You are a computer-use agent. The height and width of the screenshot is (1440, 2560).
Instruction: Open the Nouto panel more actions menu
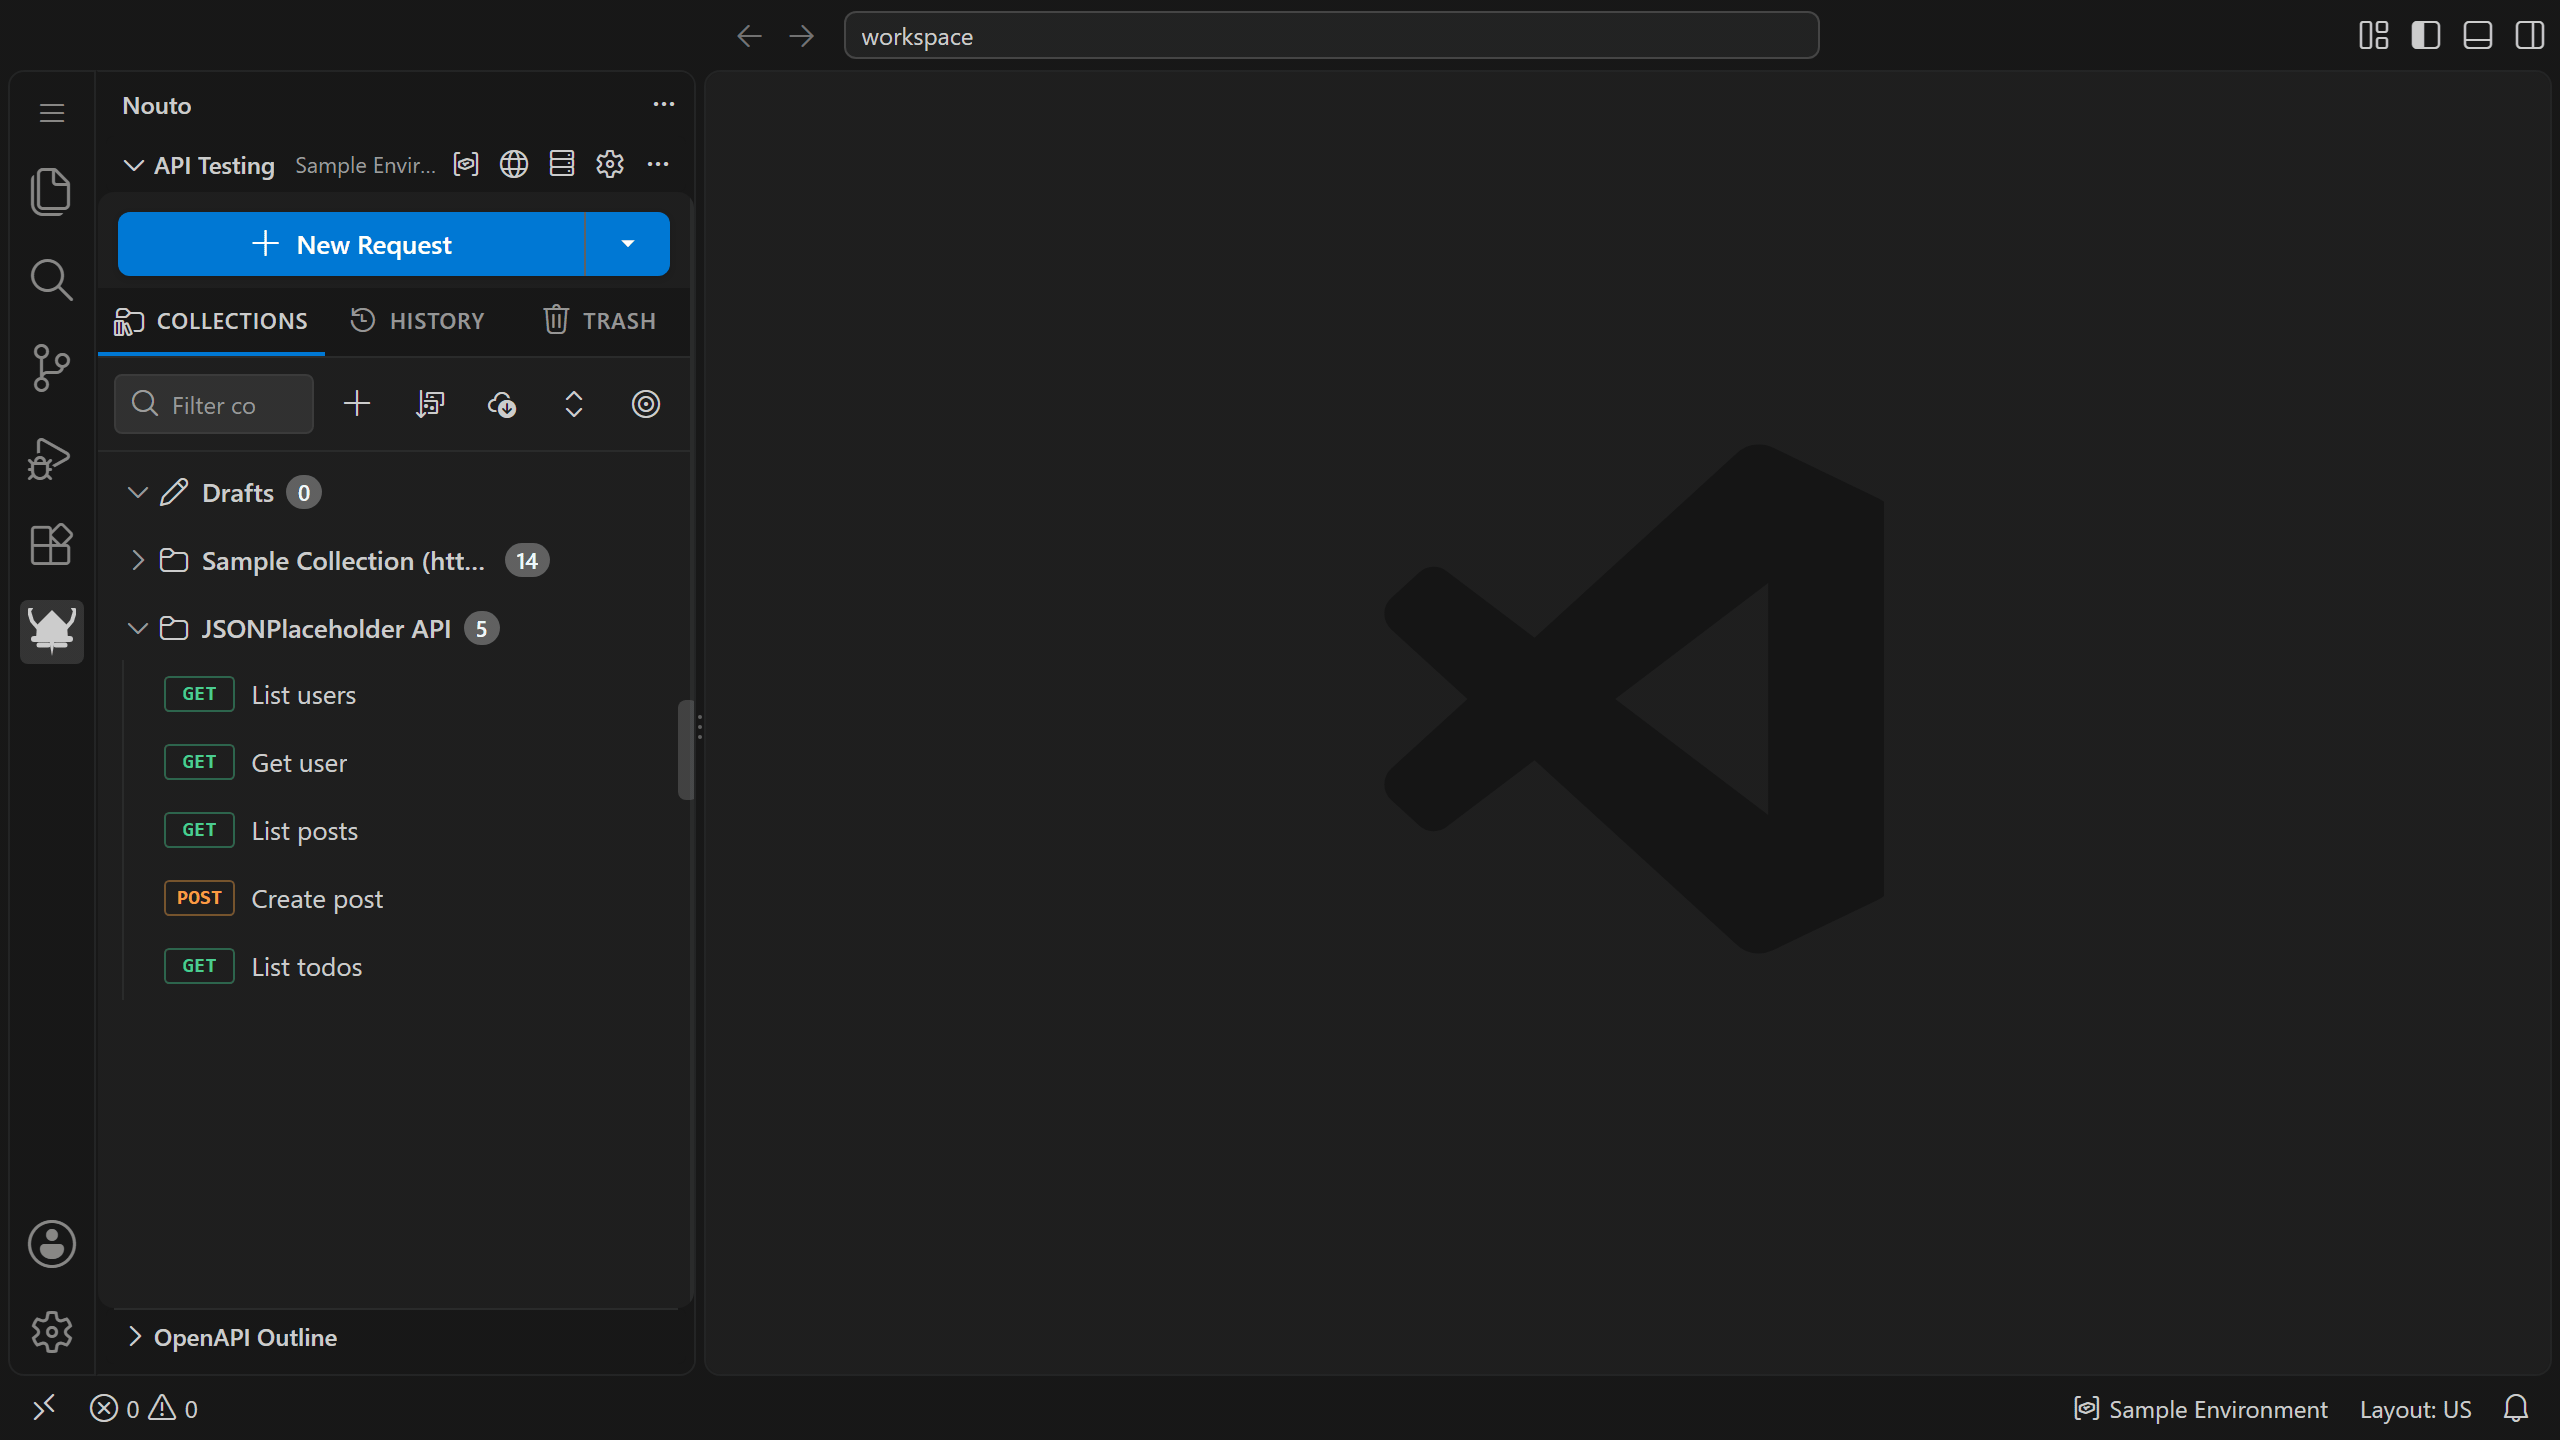click(x=664, y=104)
